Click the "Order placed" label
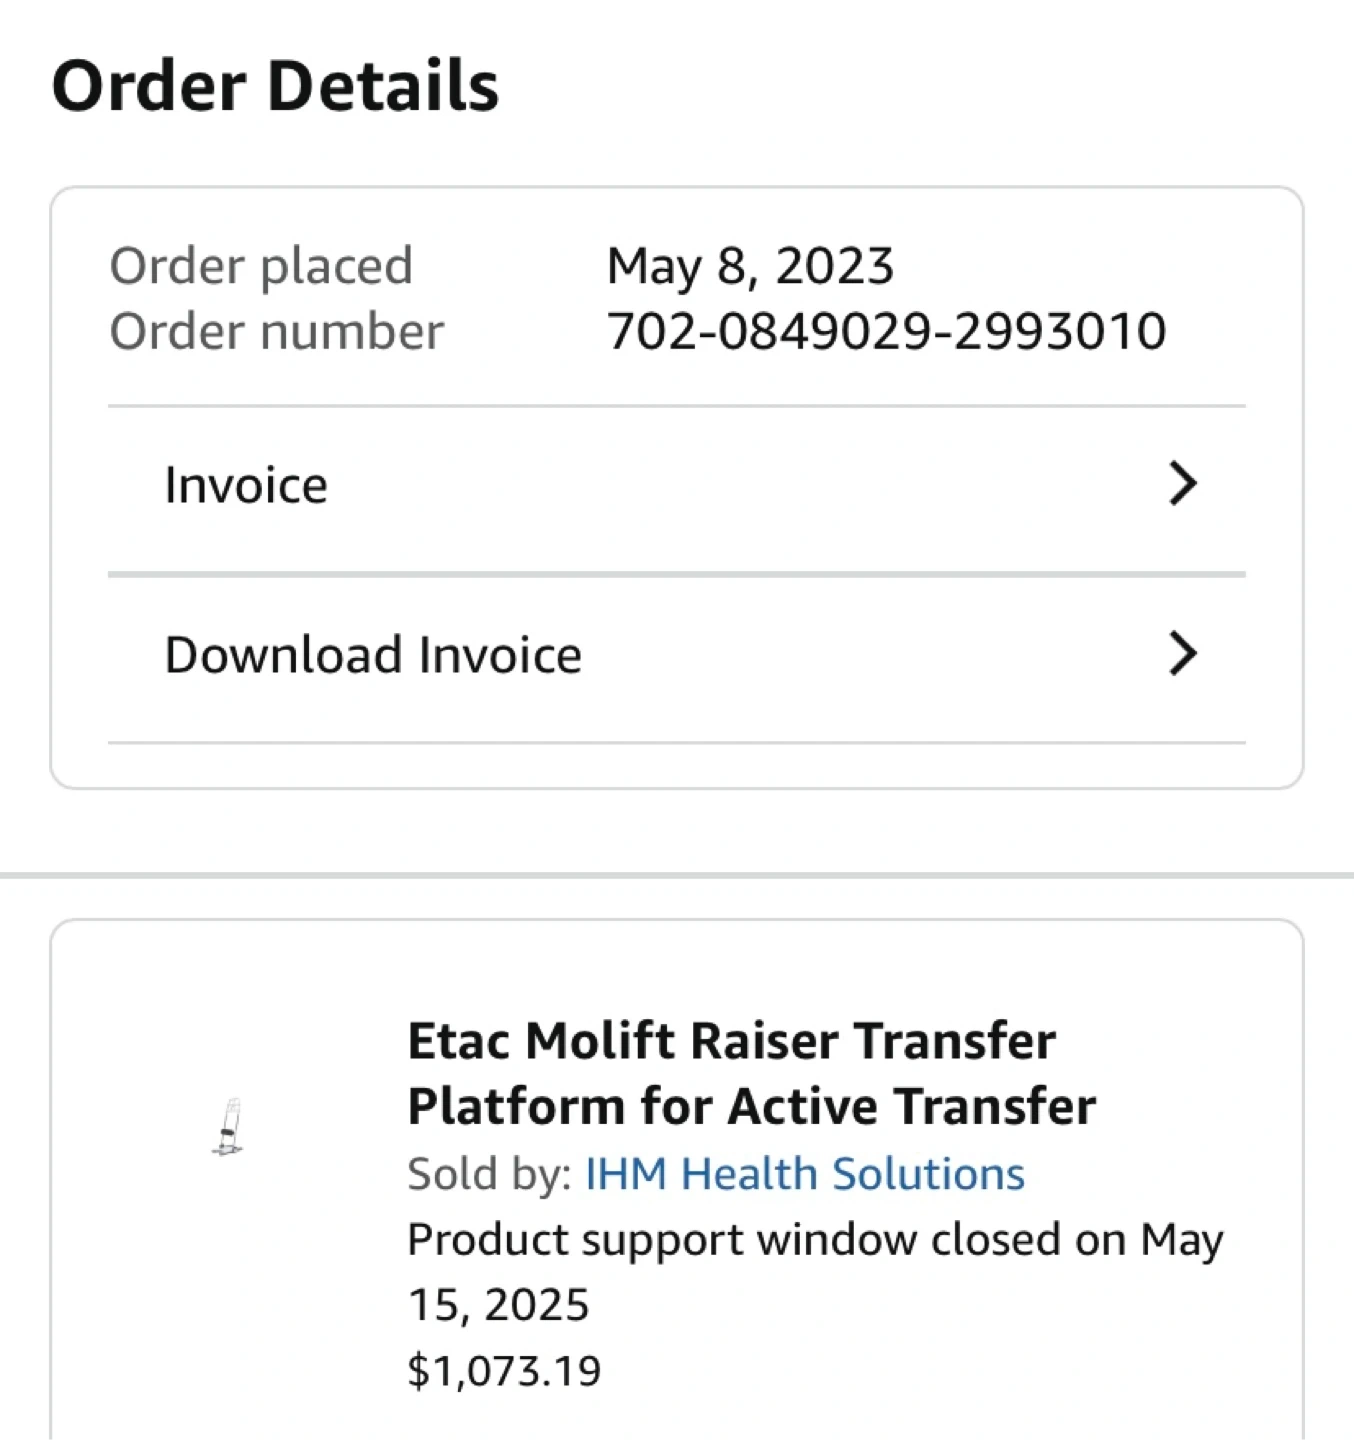The height and width of the screenshot is (1440, 1354). coord(261,267)
